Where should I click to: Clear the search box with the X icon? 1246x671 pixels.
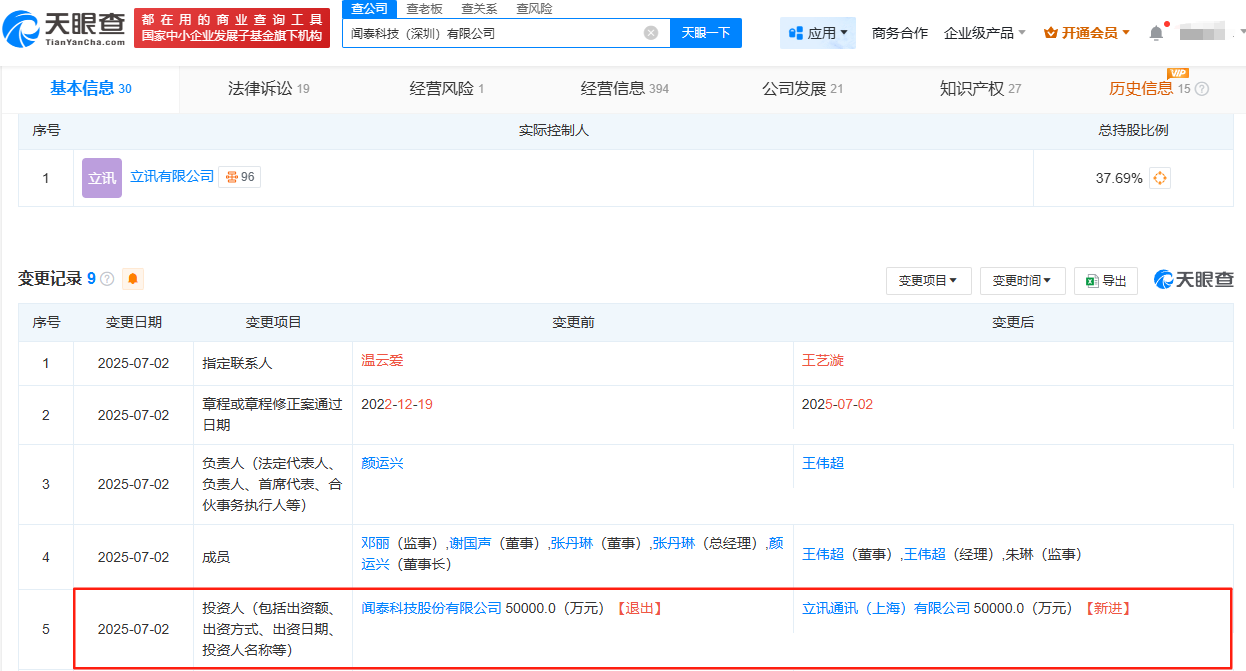651,33
